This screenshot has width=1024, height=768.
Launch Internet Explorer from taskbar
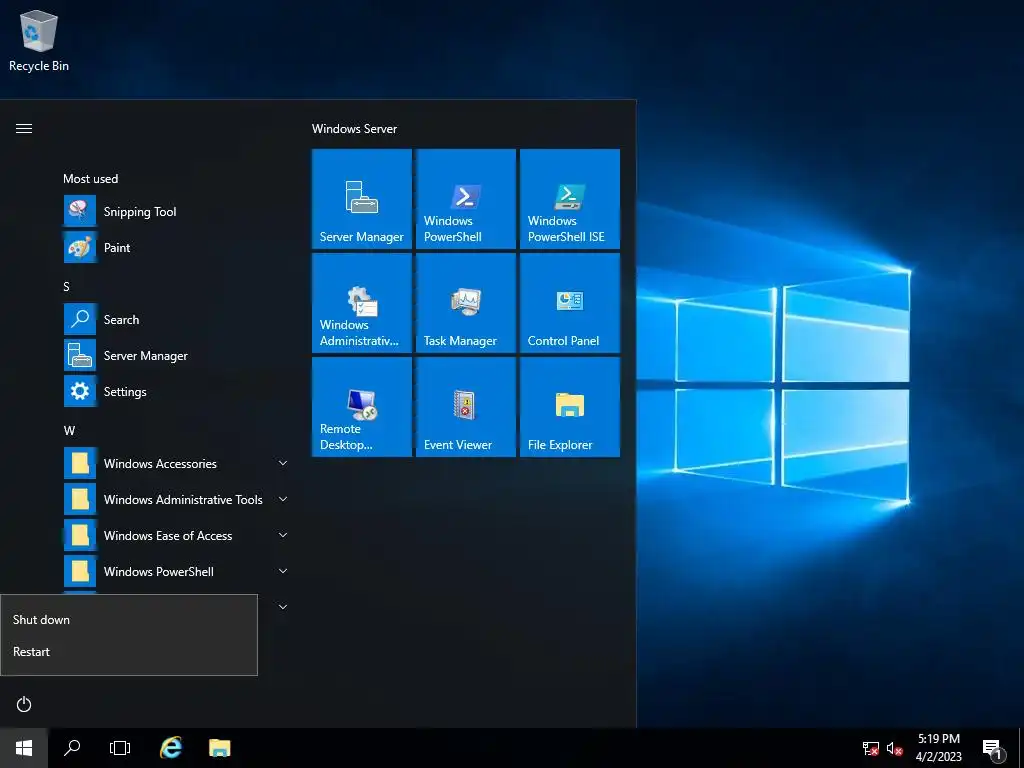click(171, 748)
